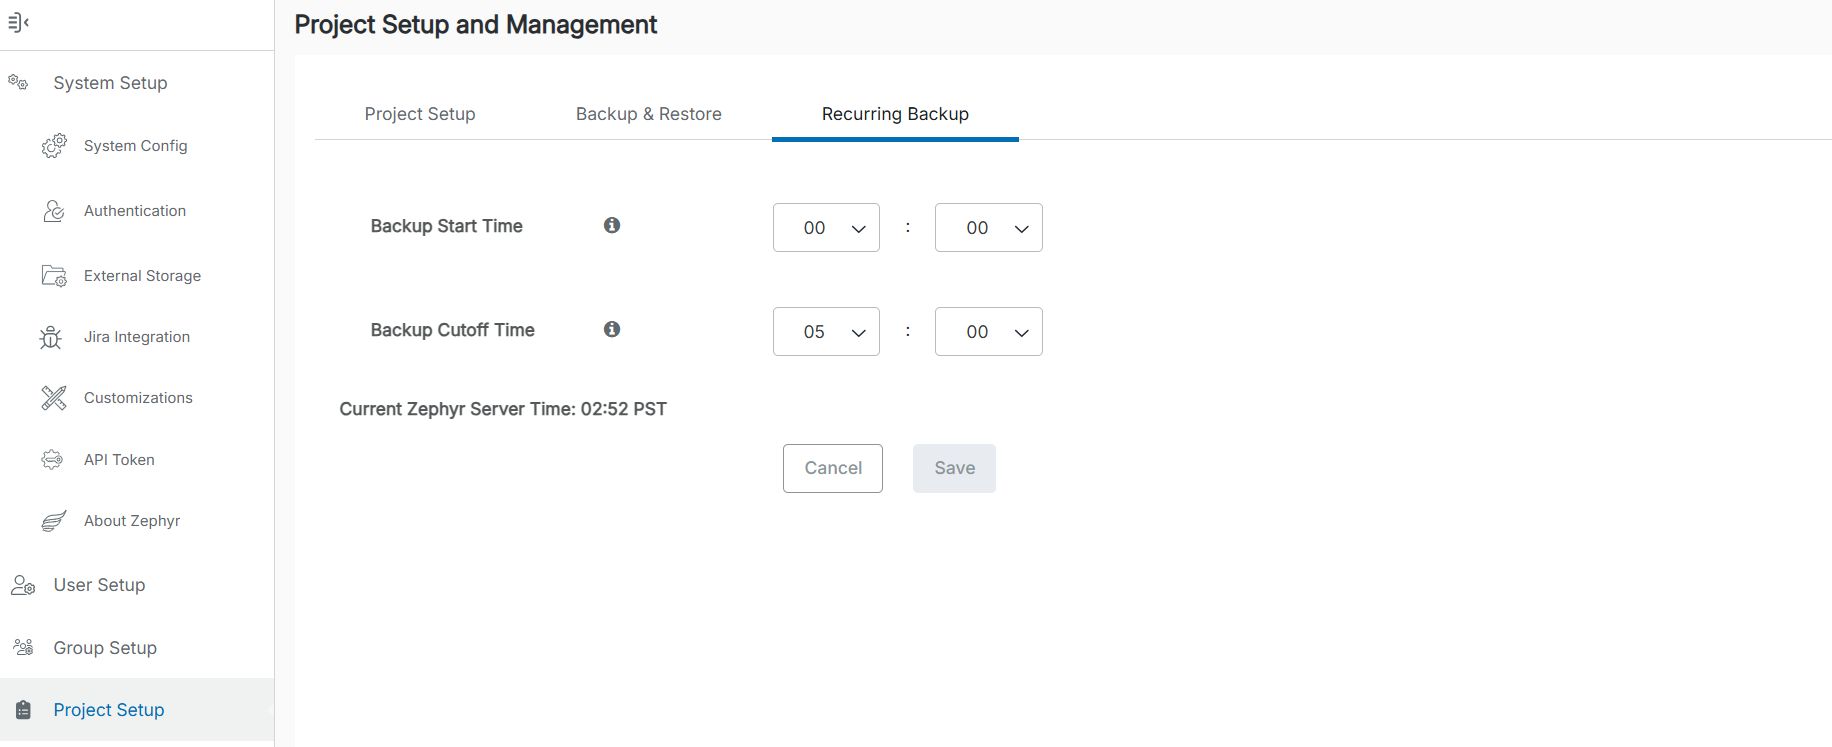
Task: Switch to the Project Setup tab
Action: 420,114
